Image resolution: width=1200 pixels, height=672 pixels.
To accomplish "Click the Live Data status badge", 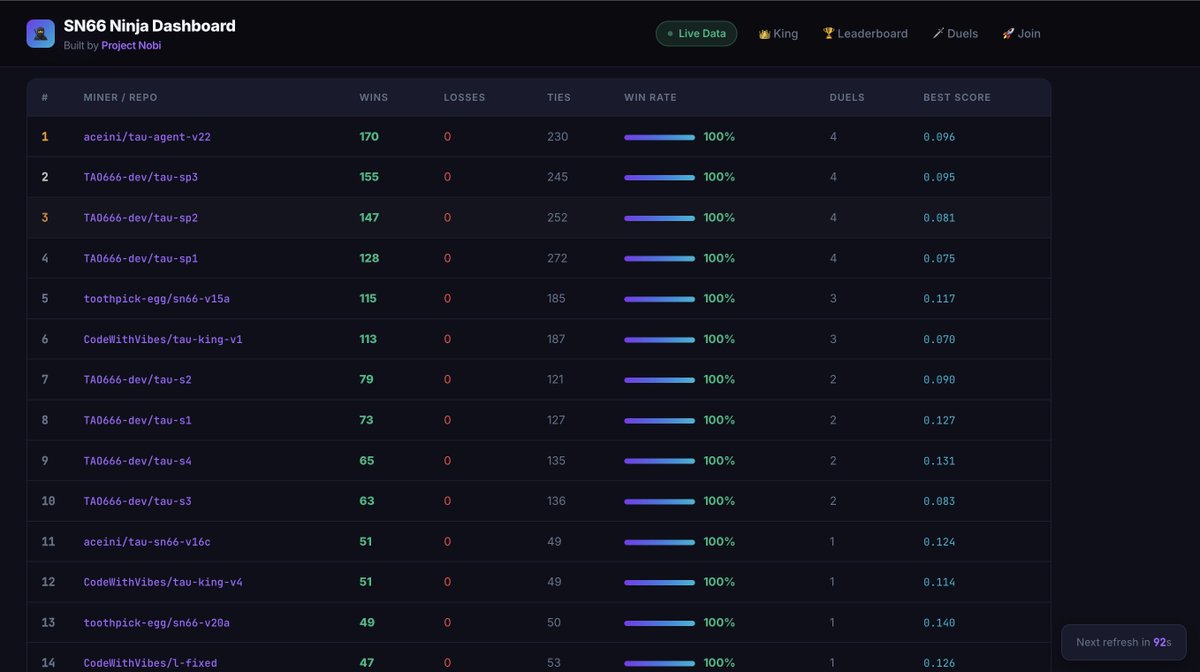I will tap(696, 34).
